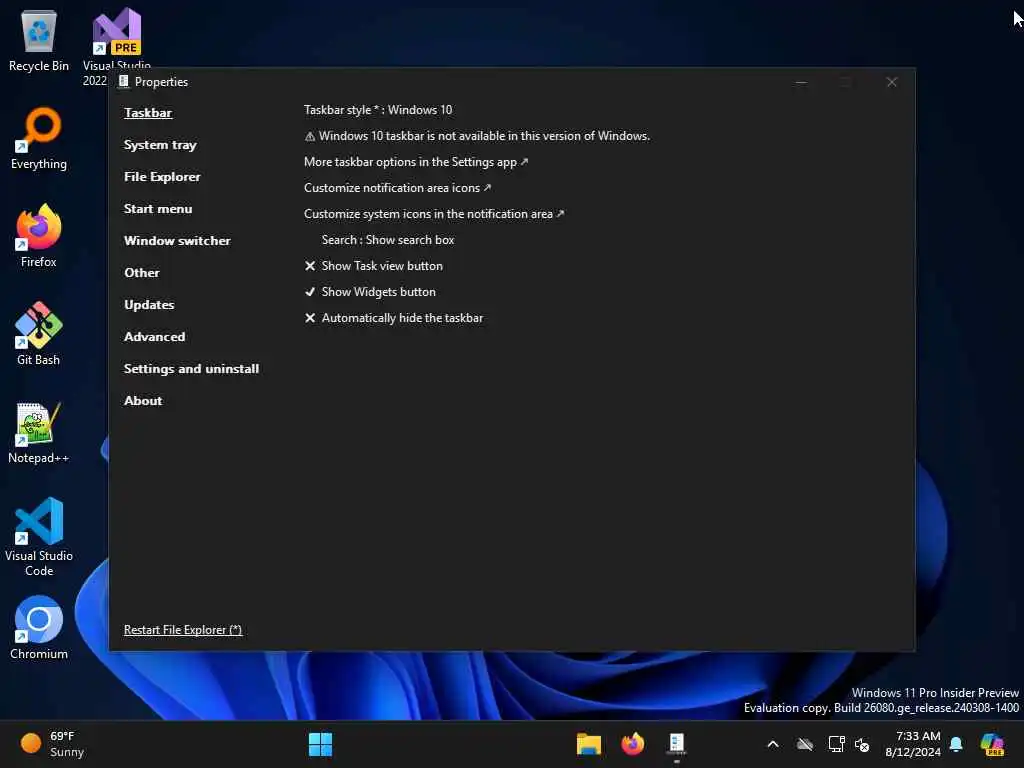The width and height of the screenshot is (1024, 768).
Task: Toggle Automatically hide the taskbar
Action: pyautogui.click(x=394, y=318)
